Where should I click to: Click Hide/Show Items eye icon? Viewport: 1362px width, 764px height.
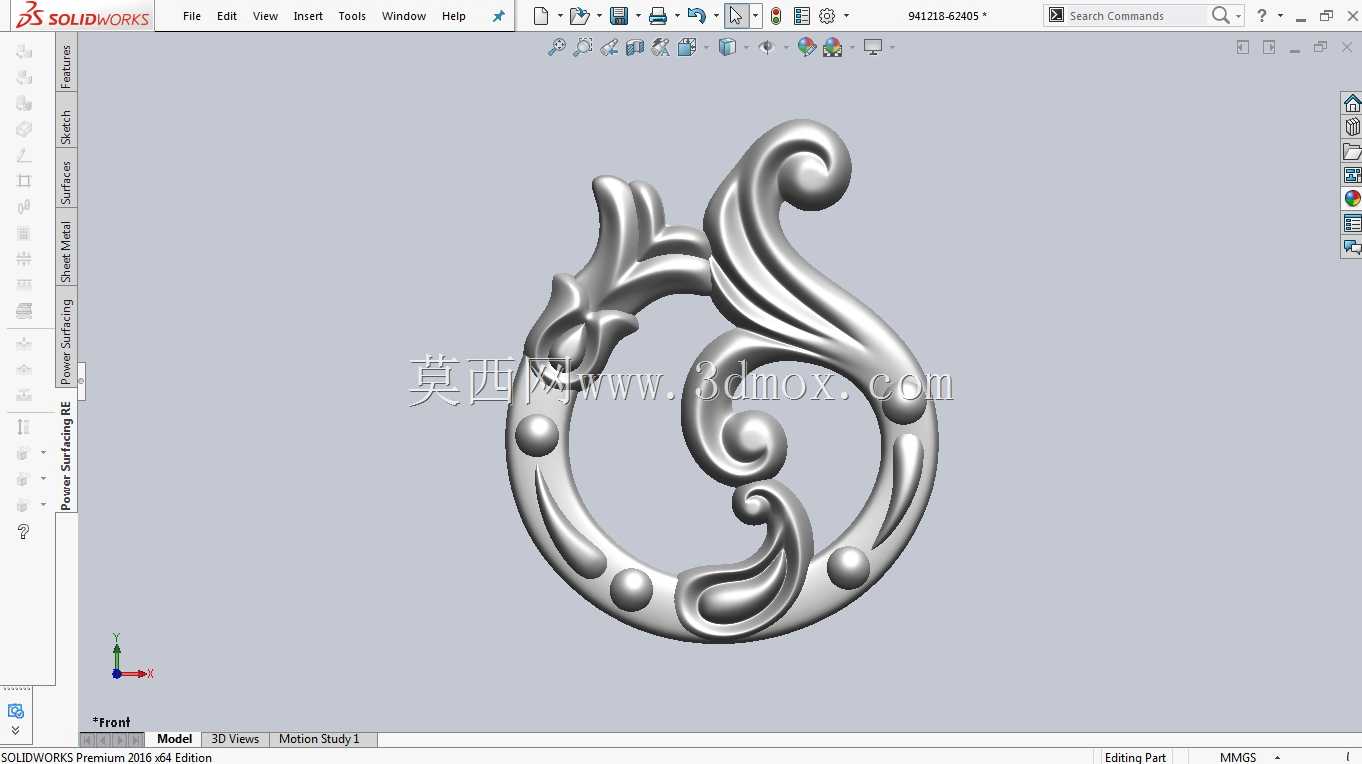pyautogui.click(x=767, y=47)
